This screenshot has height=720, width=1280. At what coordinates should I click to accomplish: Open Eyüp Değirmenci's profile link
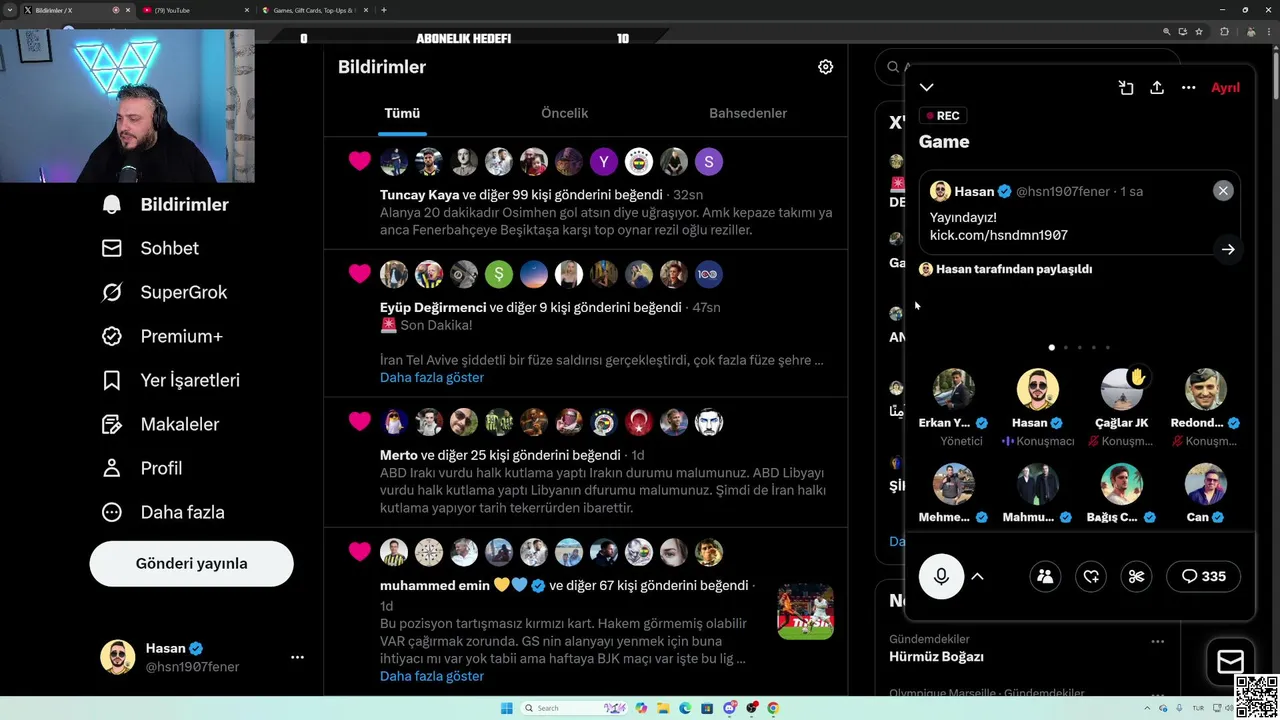433,307
